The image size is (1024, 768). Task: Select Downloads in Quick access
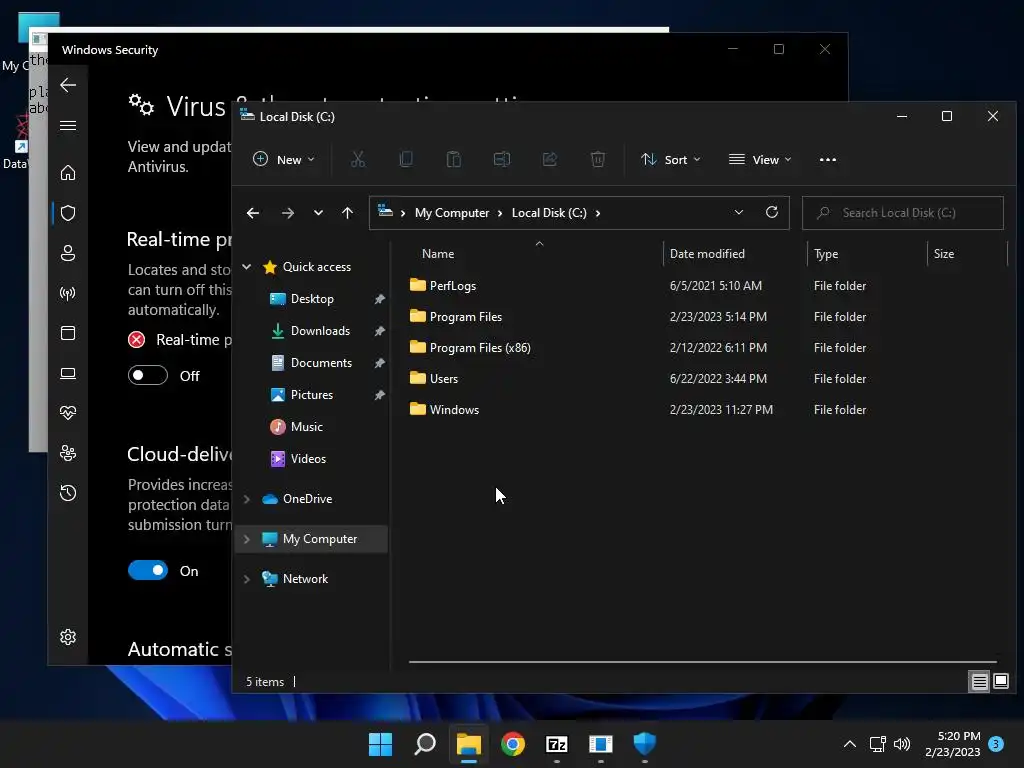click(320, 330)
